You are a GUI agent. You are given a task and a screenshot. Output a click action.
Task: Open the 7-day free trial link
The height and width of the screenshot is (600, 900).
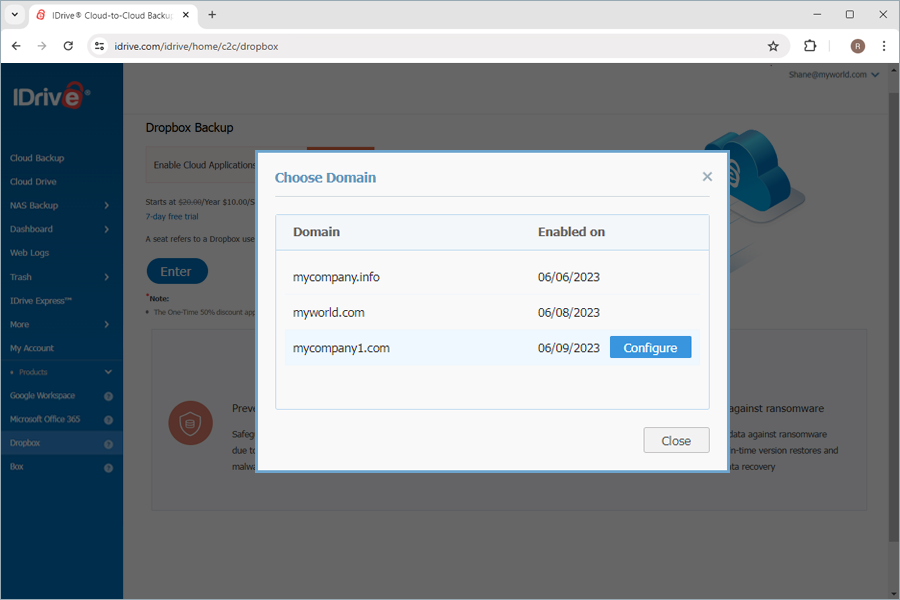[x=172, y=216]
